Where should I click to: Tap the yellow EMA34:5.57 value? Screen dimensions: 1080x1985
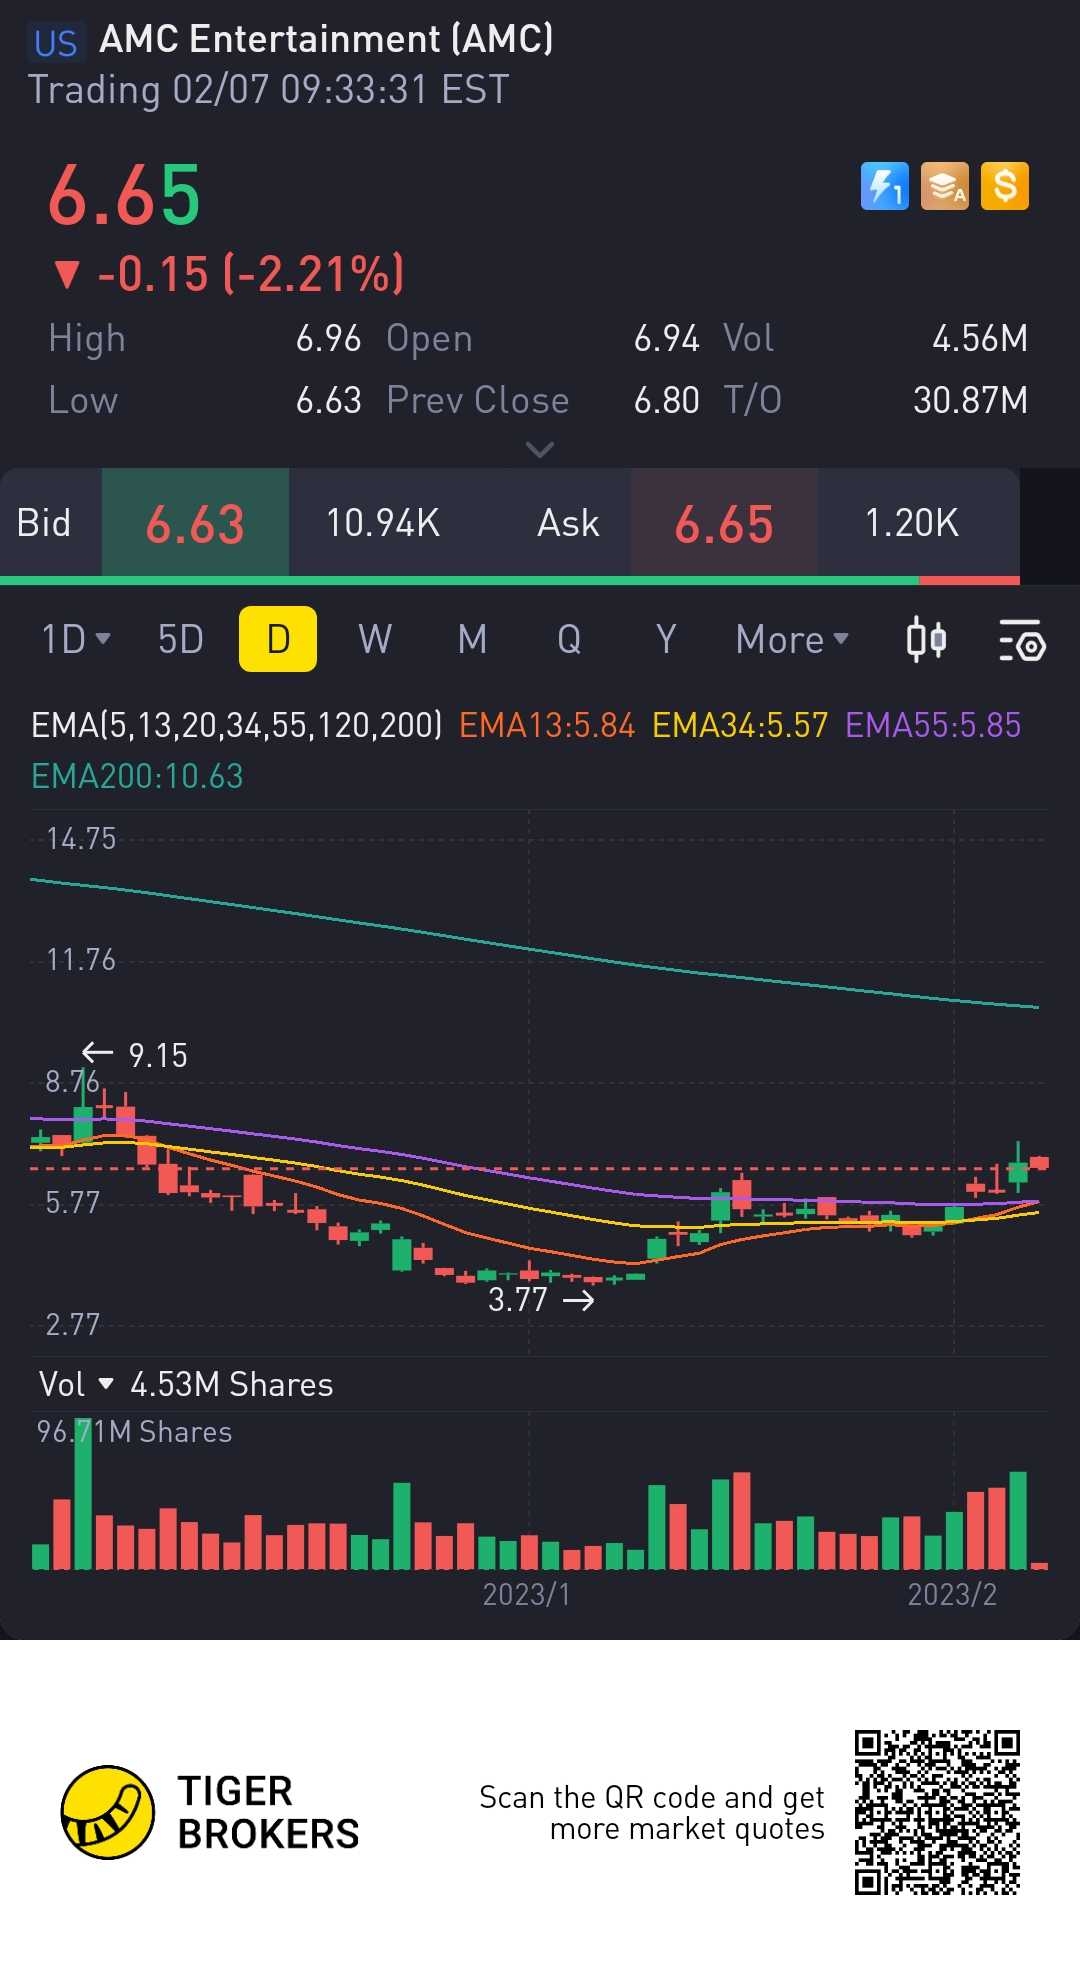point(740,725)
